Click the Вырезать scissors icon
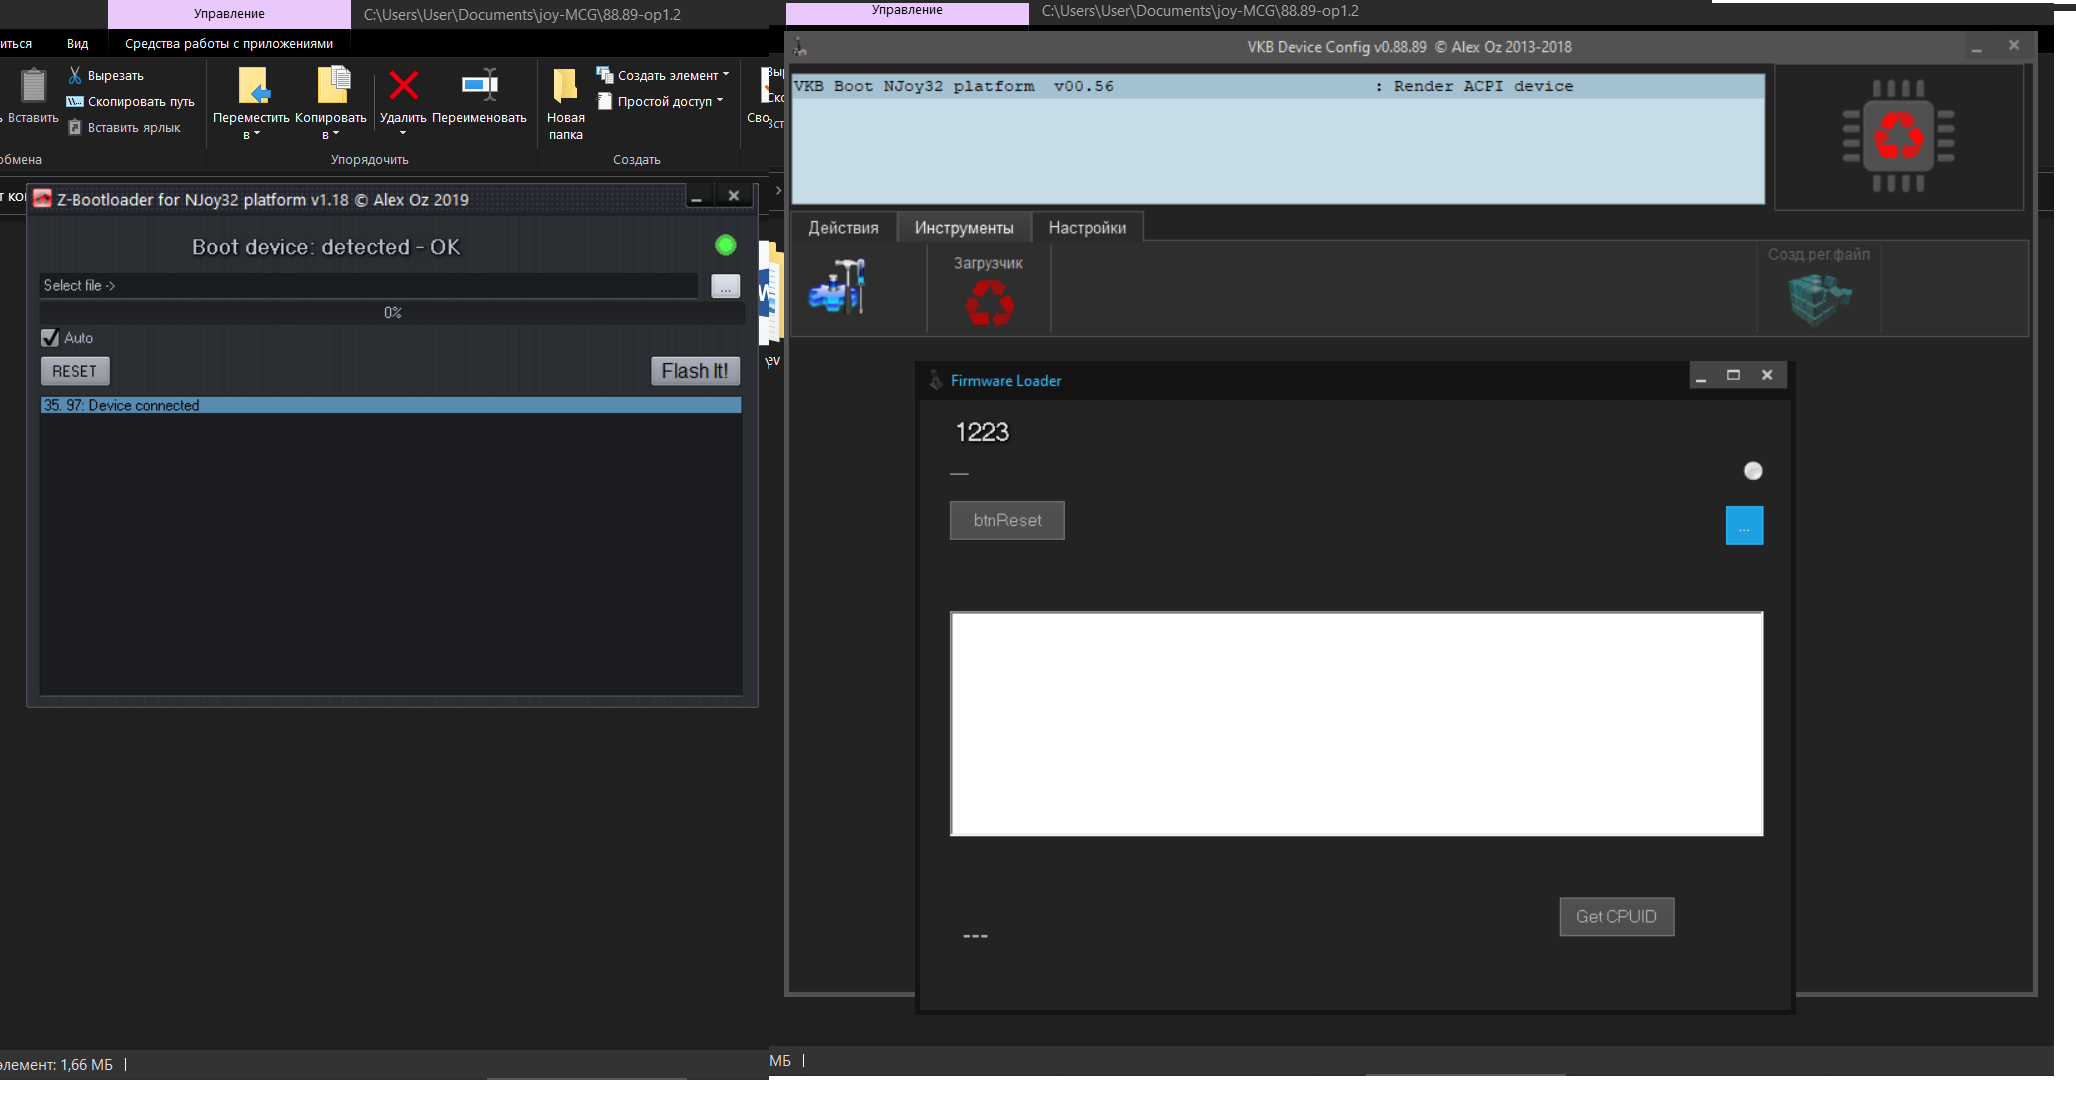The width and height of the screenshot is (2076, 1094). (x=75, y=75)
